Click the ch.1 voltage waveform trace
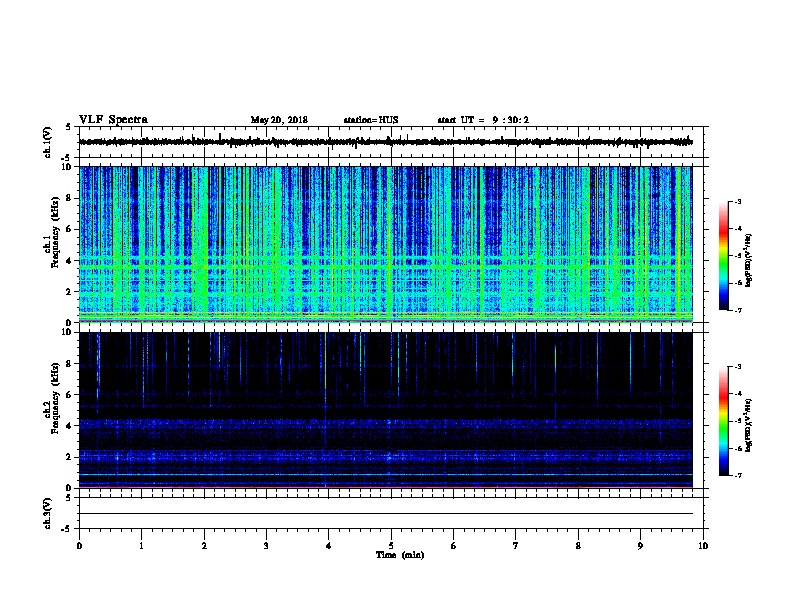Screen dimensions: 792x612 point(385,142)
